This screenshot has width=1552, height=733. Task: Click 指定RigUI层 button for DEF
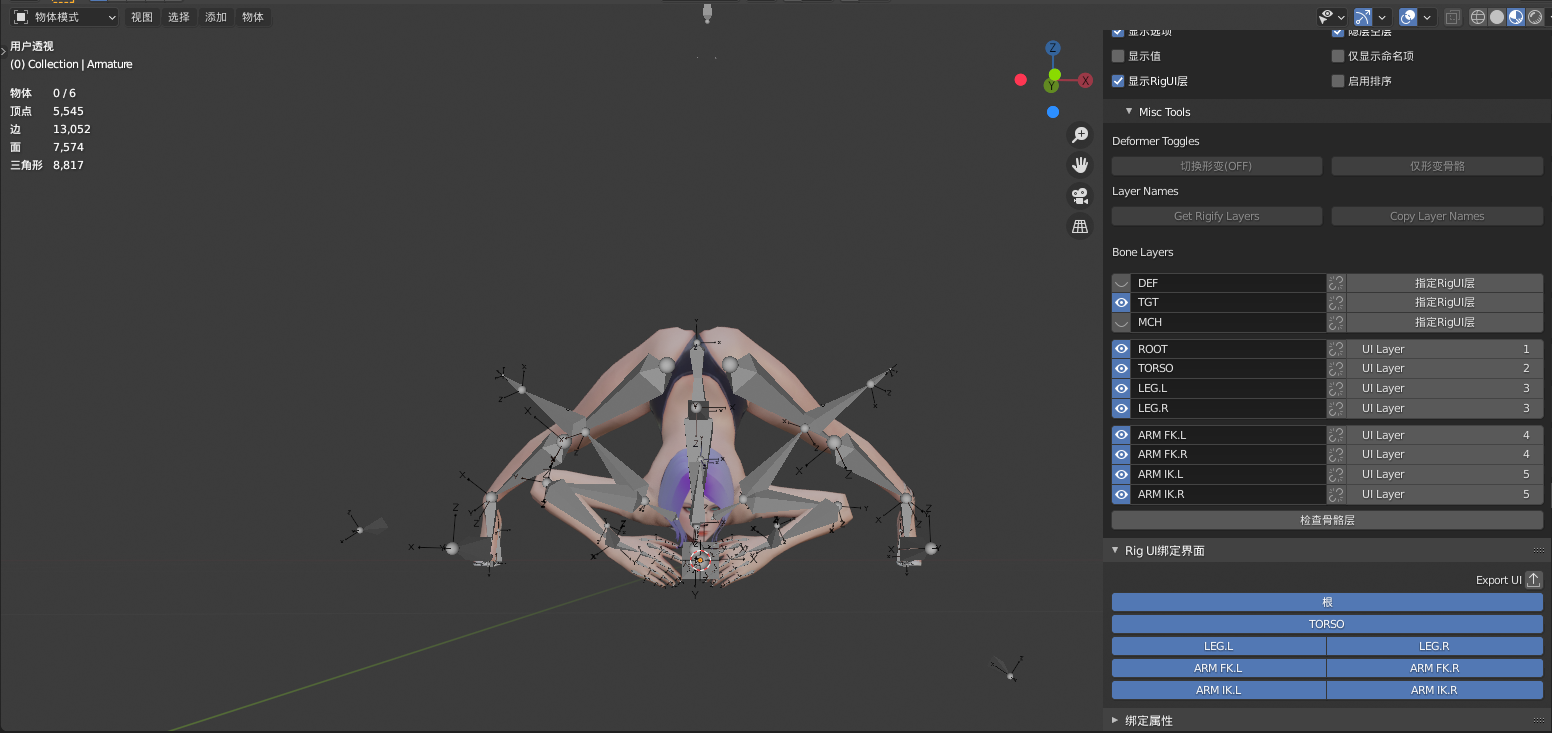click(1445, 283)
